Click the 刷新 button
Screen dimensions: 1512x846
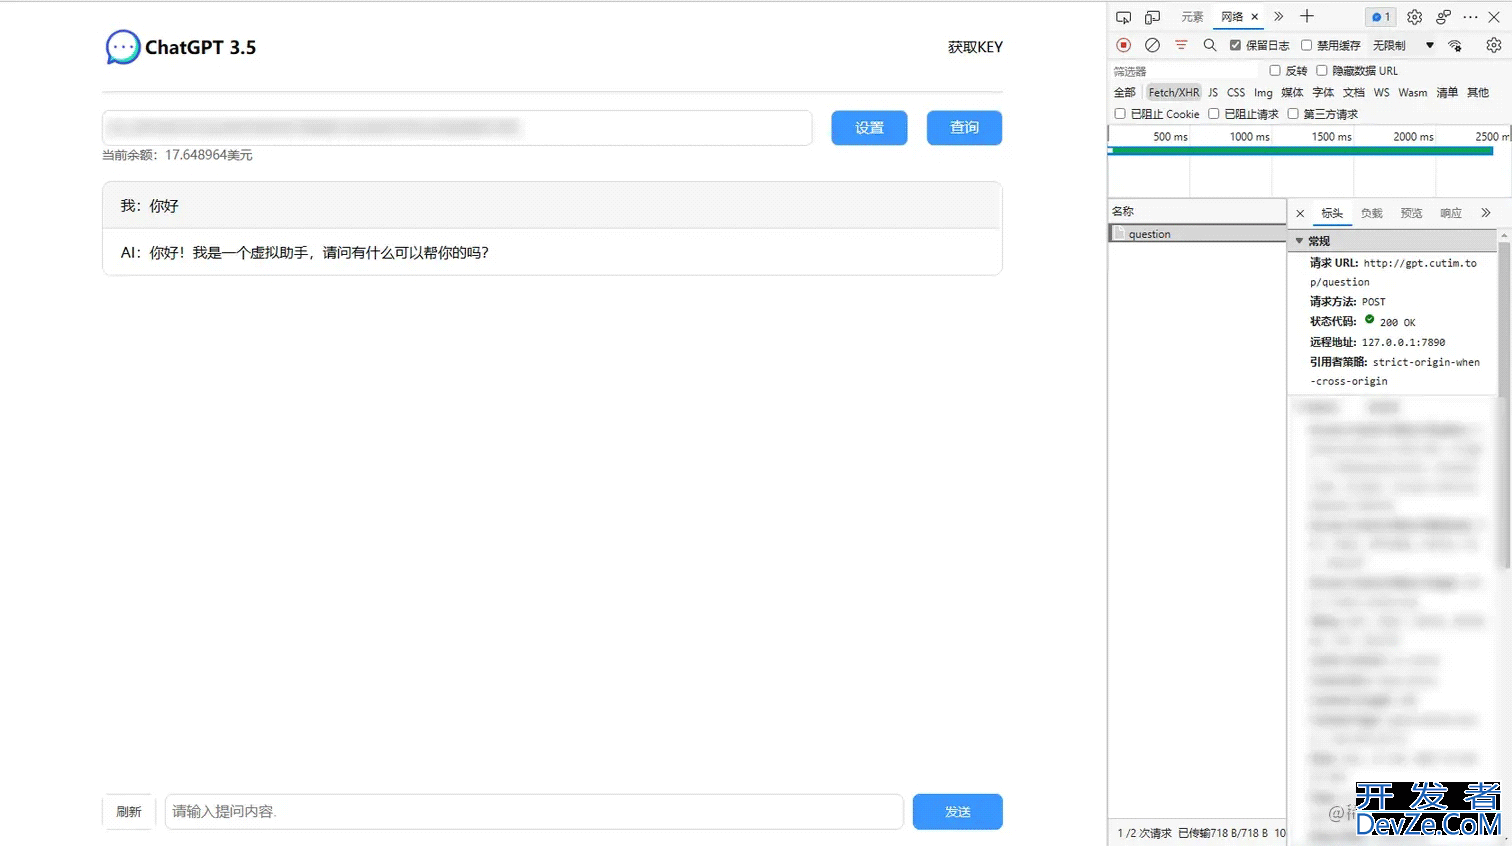tap(129, 811)
